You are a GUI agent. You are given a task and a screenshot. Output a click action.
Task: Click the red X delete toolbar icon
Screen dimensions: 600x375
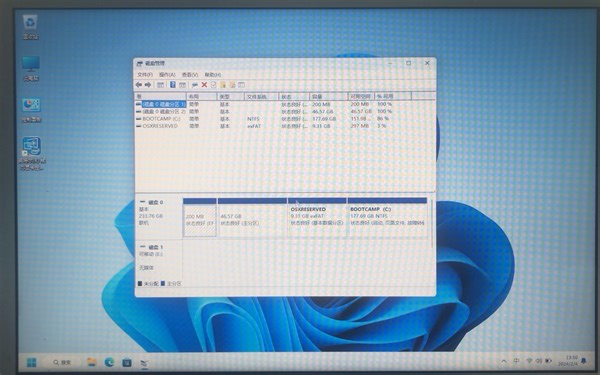point(204,85)
